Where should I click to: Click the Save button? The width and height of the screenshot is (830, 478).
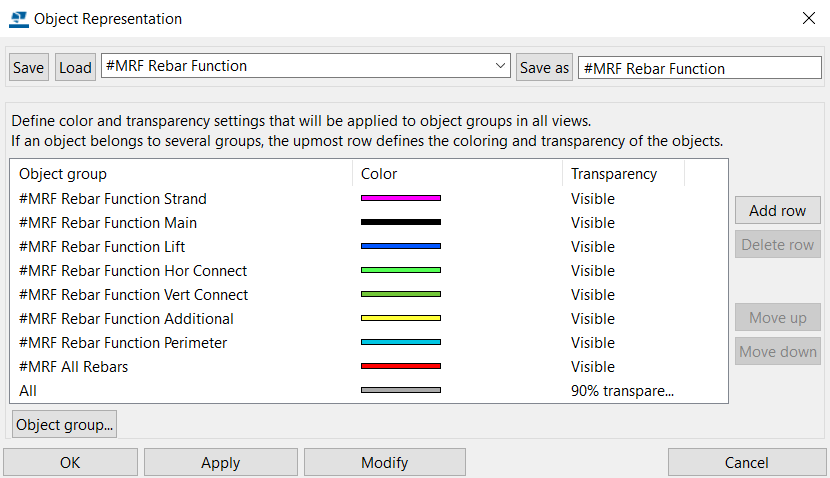[x=29, y=67]
